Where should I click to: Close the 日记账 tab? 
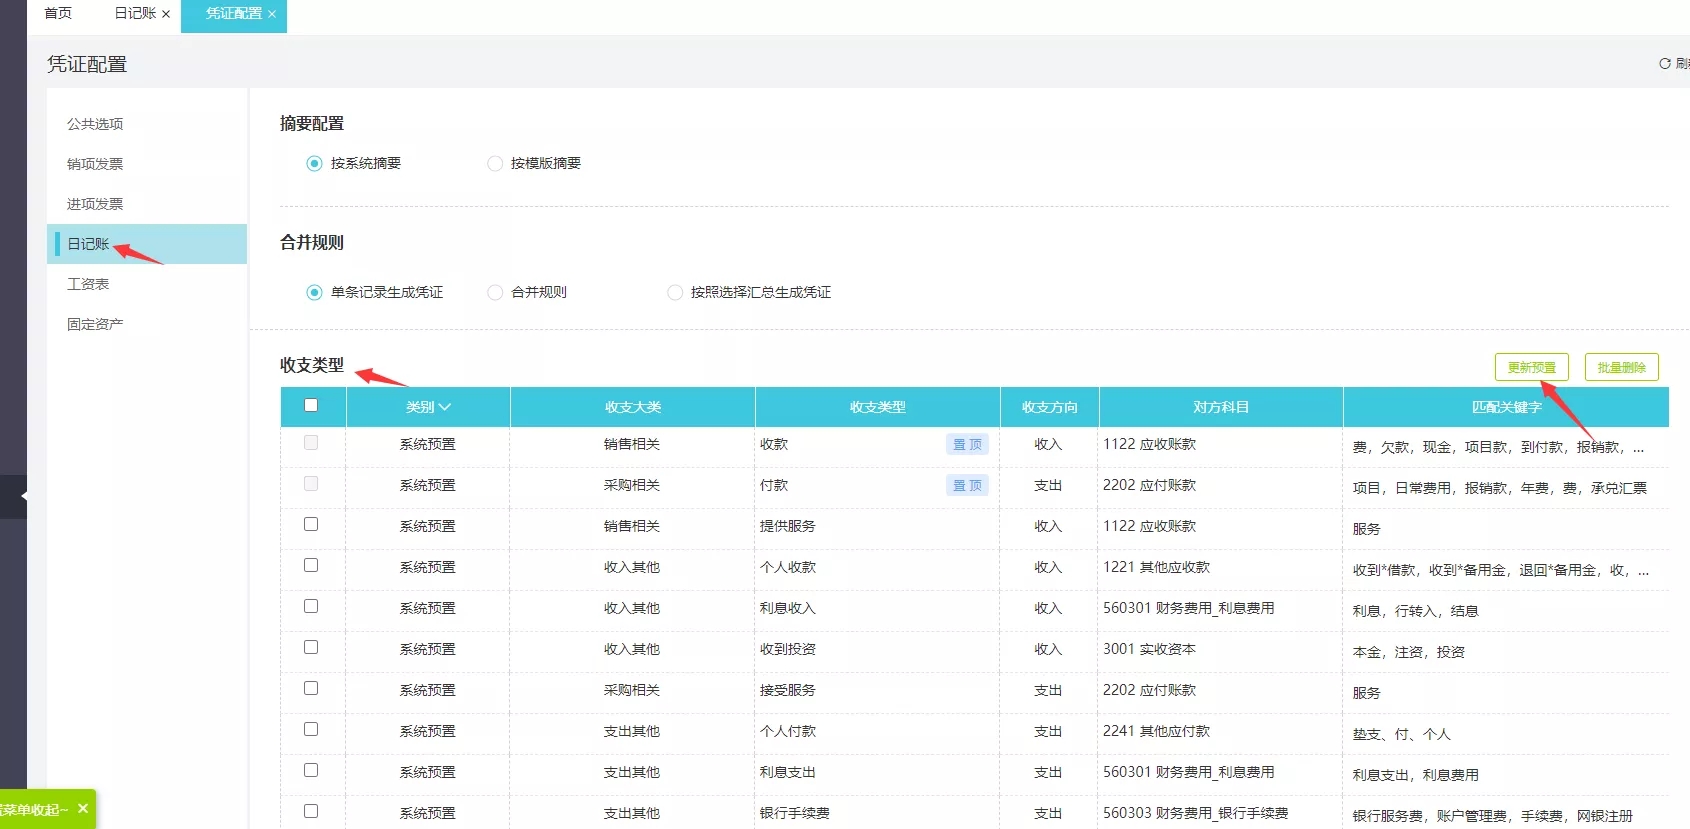tap(166, 14)
